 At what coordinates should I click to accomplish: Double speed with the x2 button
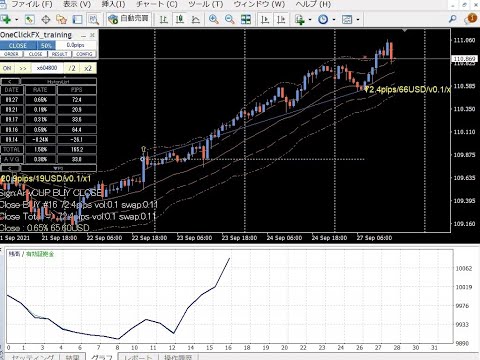[x=88, y=68]
